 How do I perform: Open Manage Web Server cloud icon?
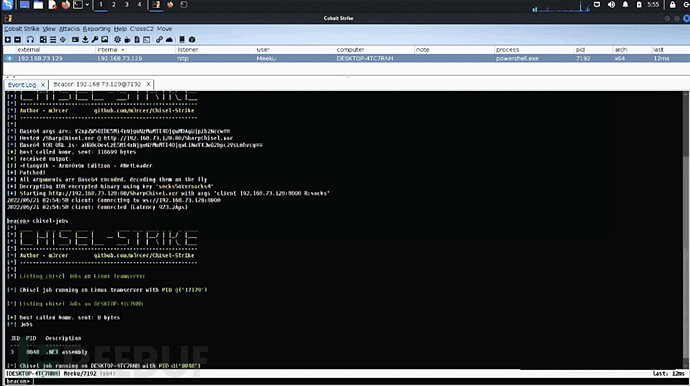coord(169,40)
